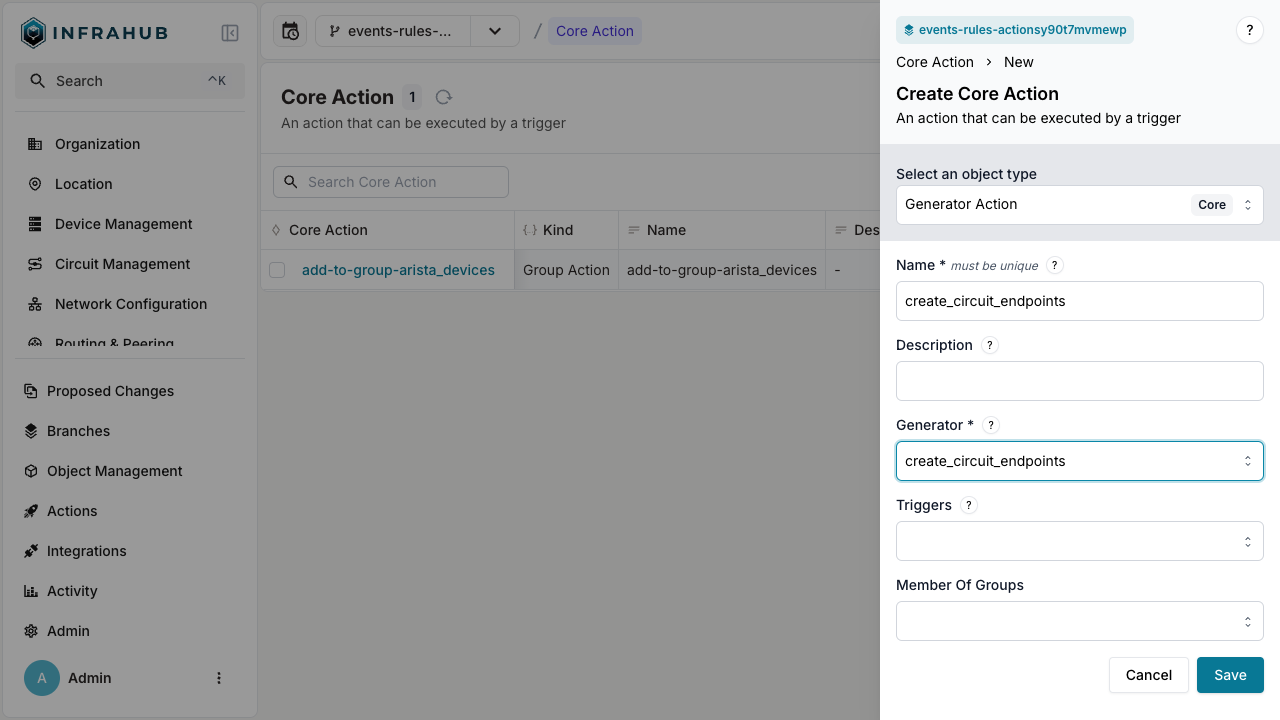Cancel creating the Core Action
The image size is (1280, 720).
[x=1148, y=675]
